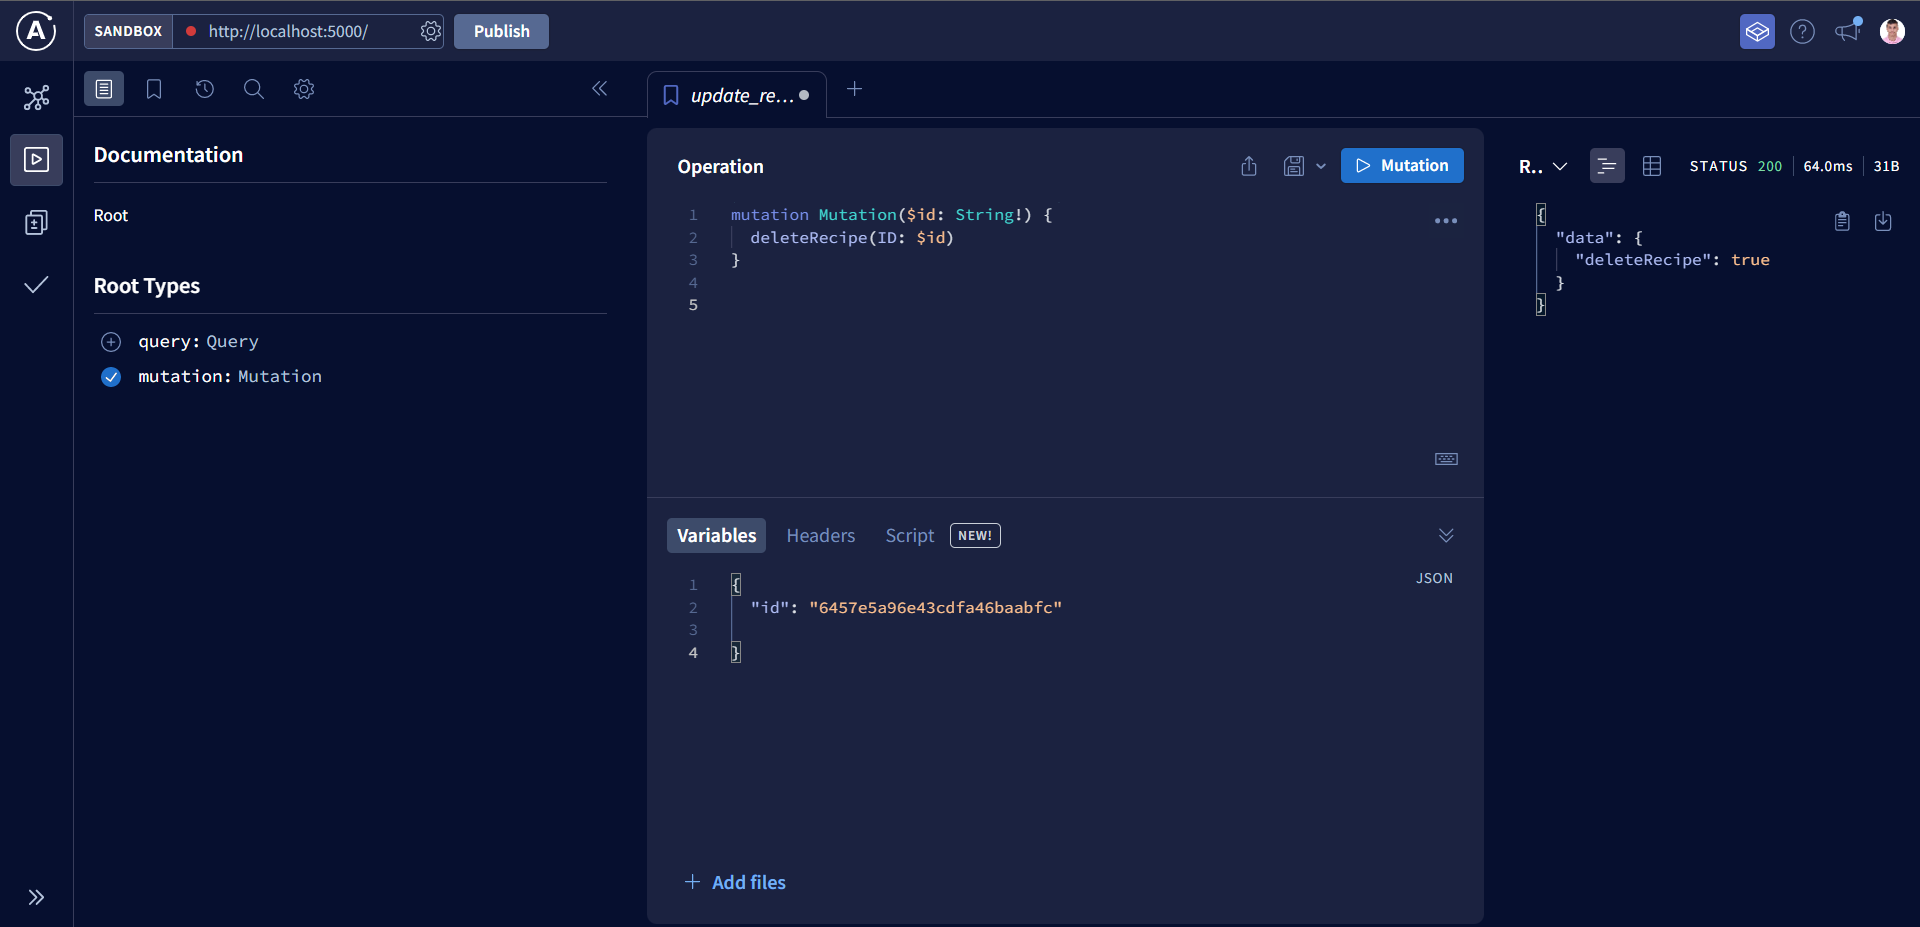
Task: Open the schema search icon
Action: coord(254,89)
